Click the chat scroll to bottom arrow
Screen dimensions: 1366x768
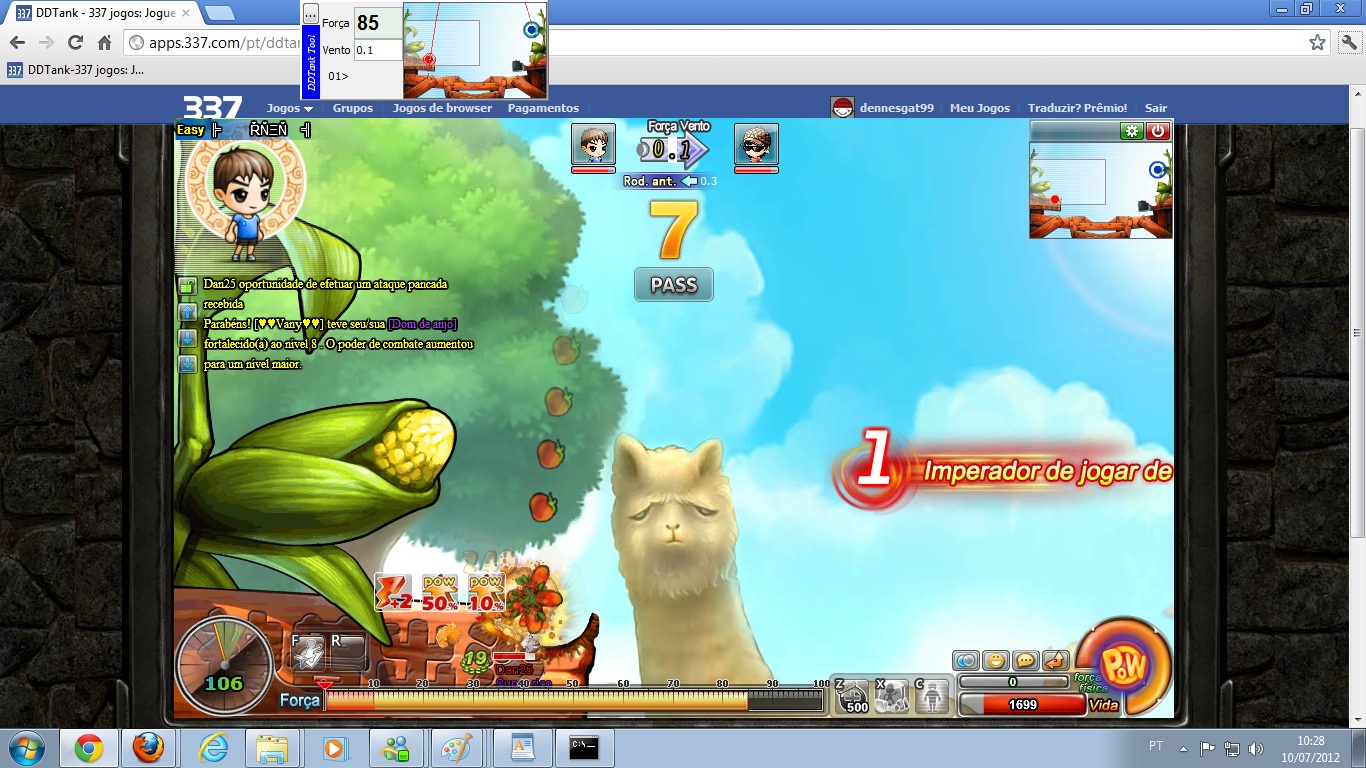pyautogui.click(x=187, y=365)
